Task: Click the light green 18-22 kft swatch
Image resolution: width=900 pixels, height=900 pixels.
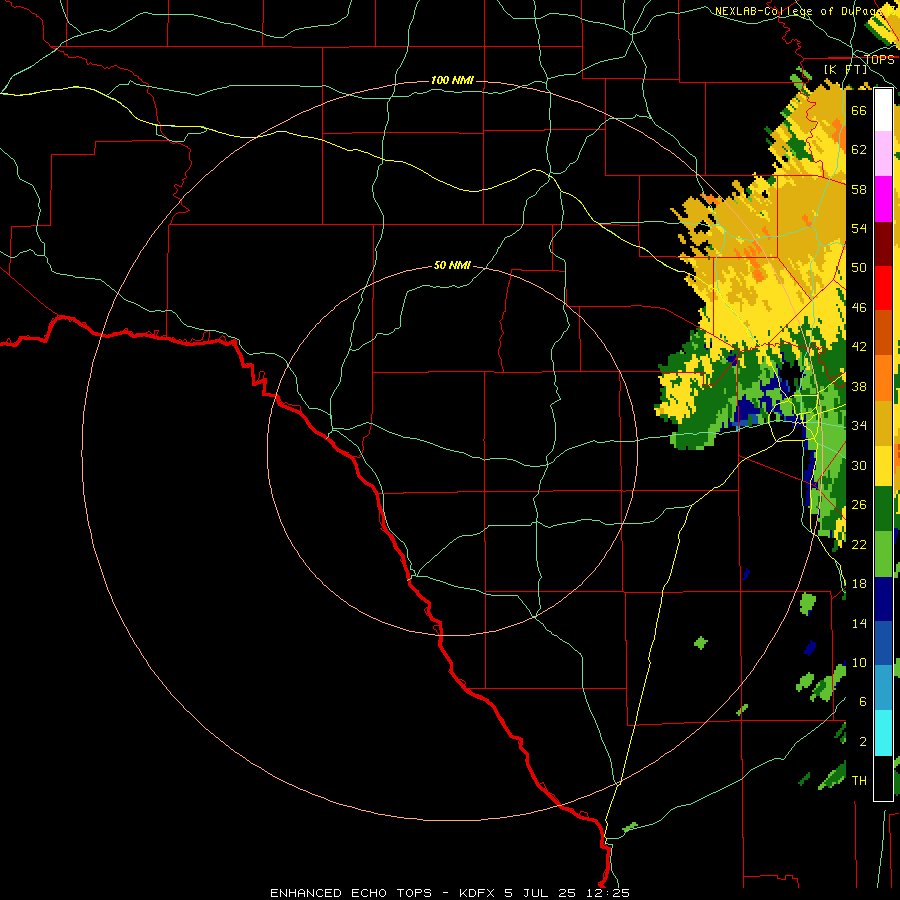Action: [883, 554]
